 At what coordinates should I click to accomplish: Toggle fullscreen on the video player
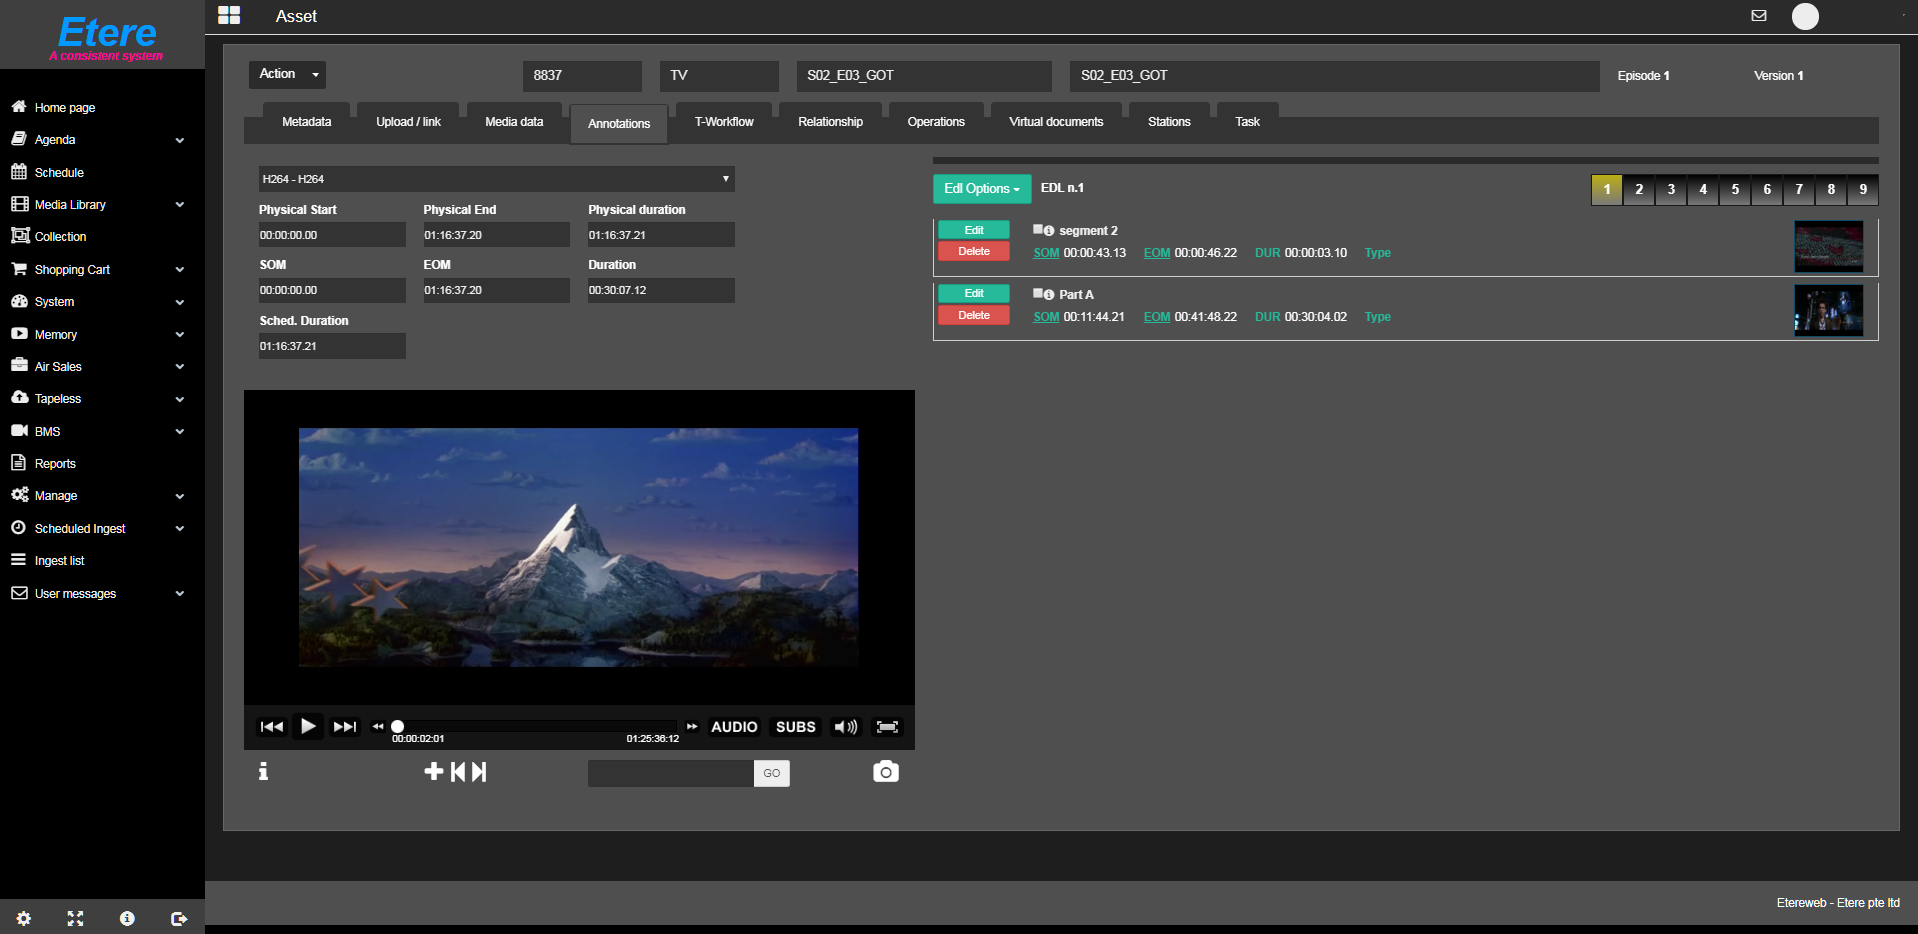[x=886, y=727]
